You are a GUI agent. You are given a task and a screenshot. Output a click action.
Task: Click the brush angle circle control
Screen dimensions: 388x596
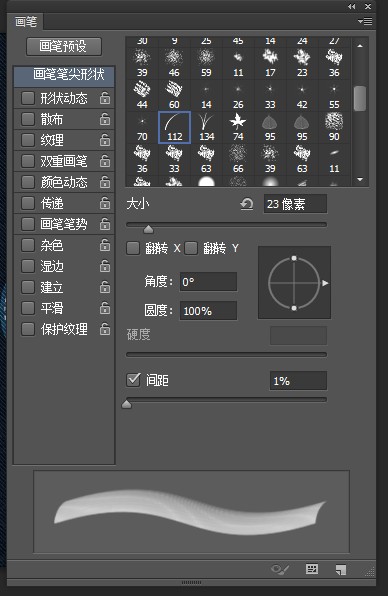[294, 282]
